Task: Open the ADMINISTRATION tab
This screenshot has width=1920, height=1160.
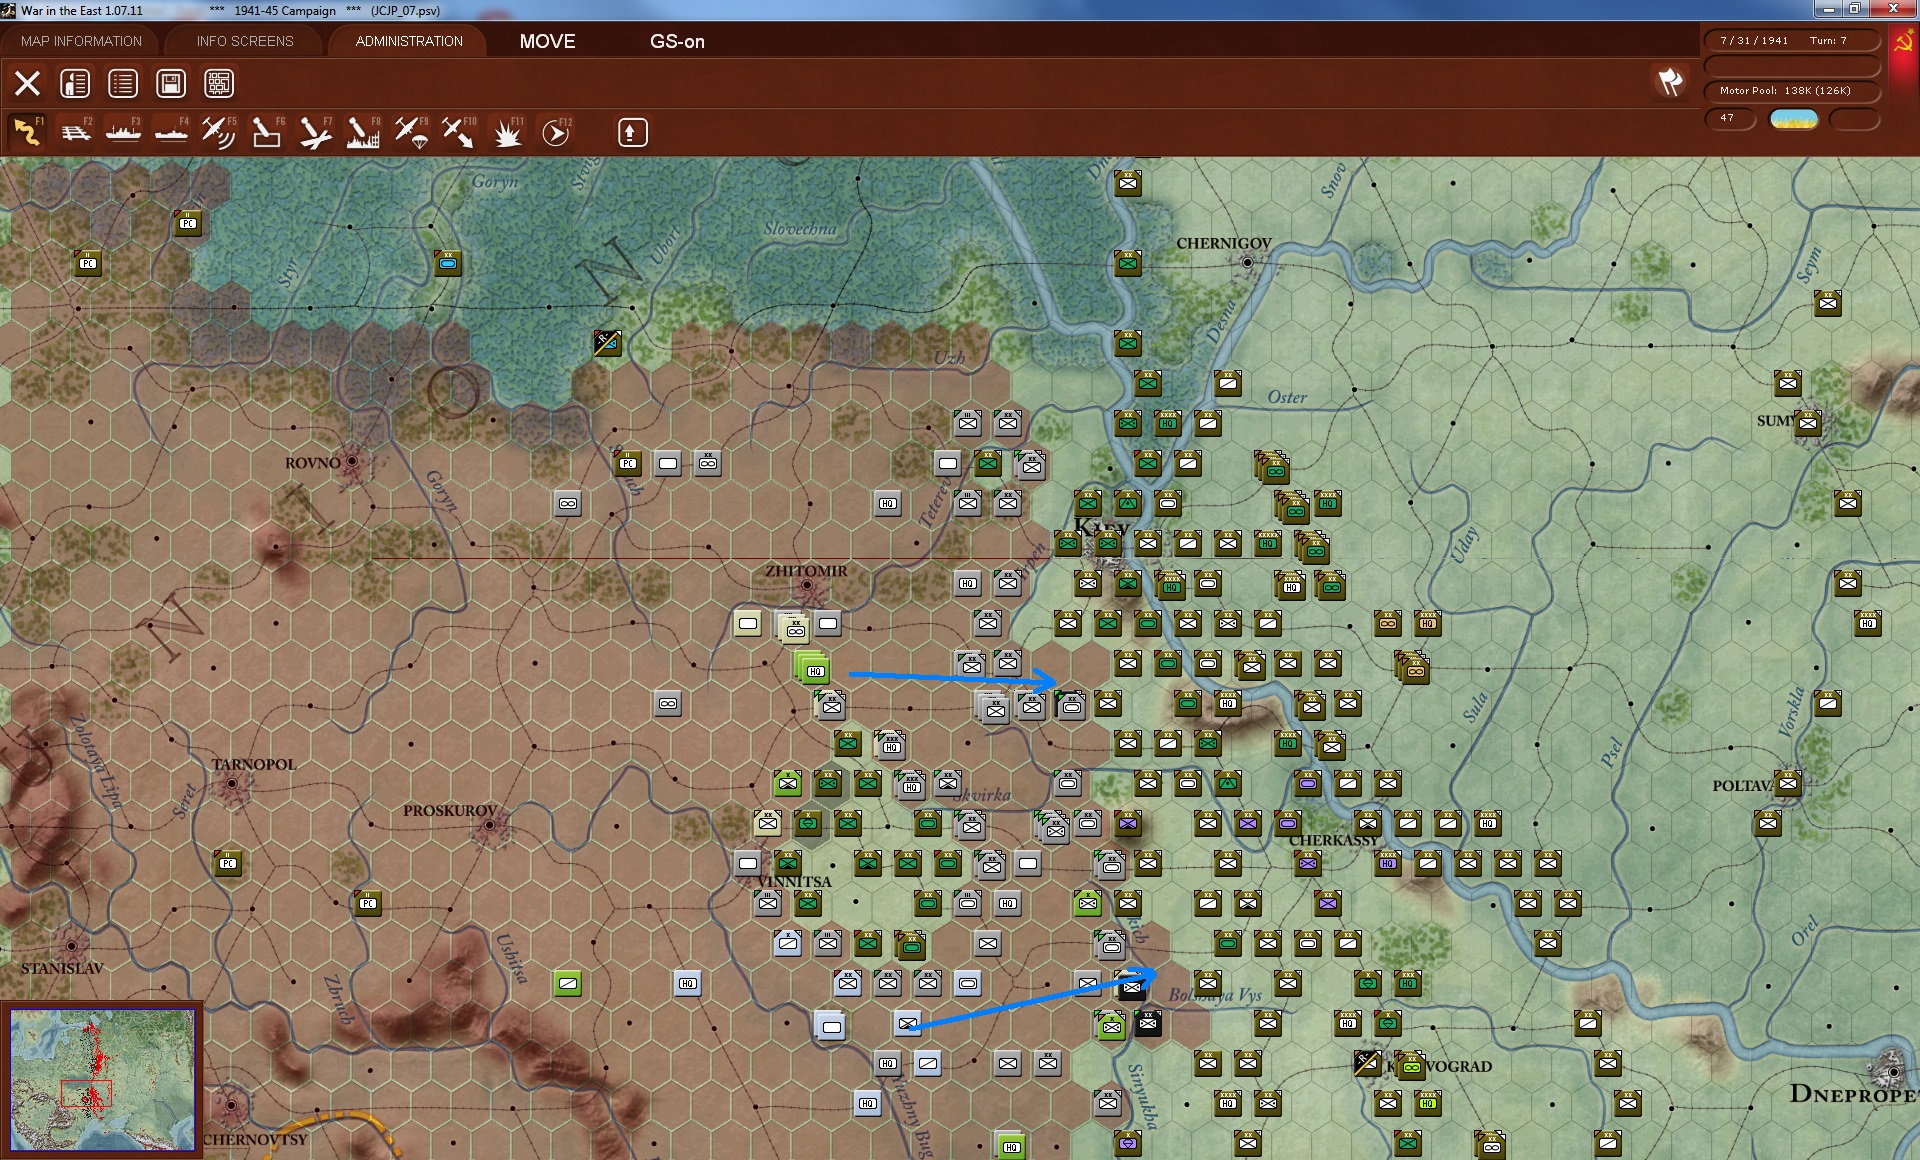Action: [x=409, y=41]
